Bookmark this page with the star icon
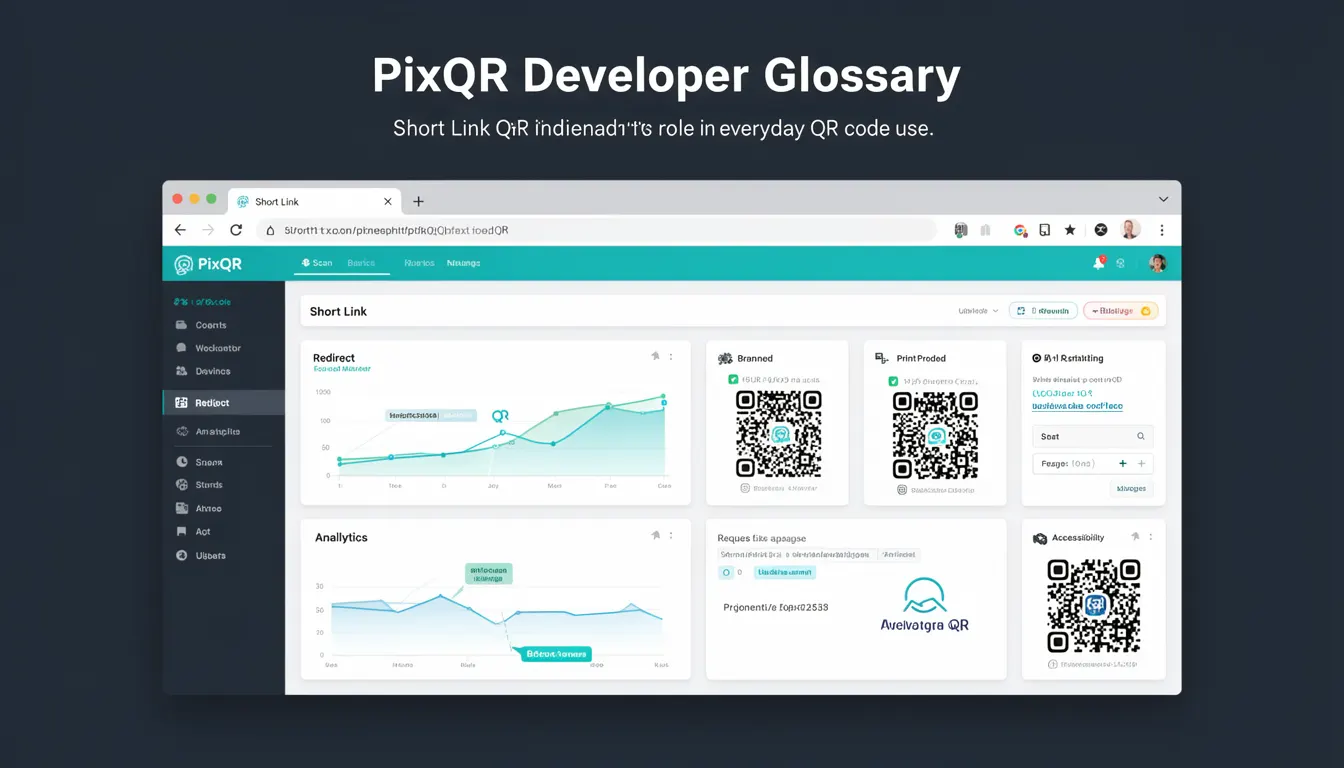 pyautogui.click(x=1070, y=230)
